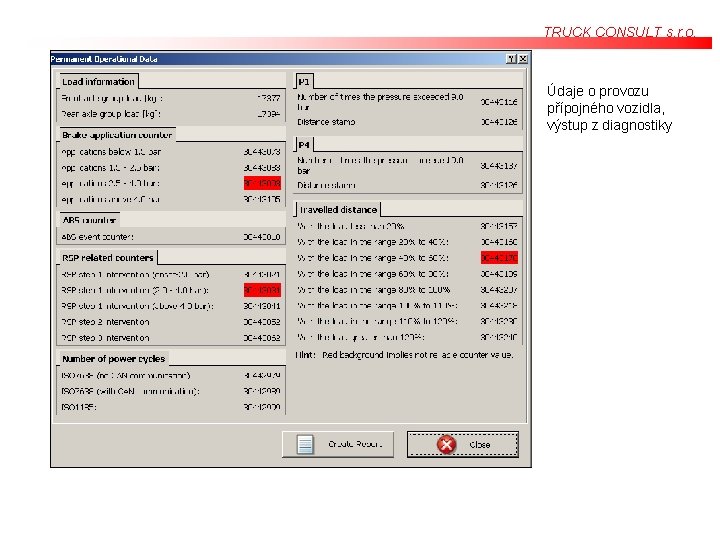Select the Rear axle group load row label

point(111,113)
